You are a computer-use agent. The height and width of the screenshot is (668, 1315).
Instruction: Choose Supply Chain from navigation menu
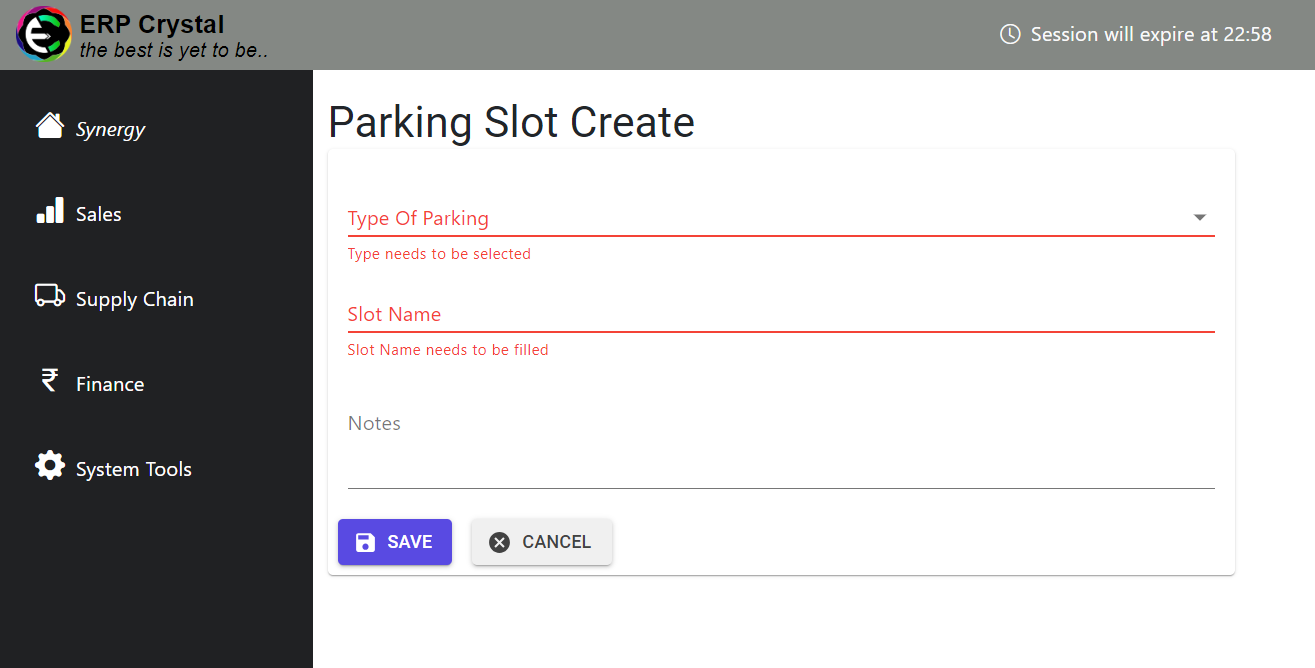134,298
